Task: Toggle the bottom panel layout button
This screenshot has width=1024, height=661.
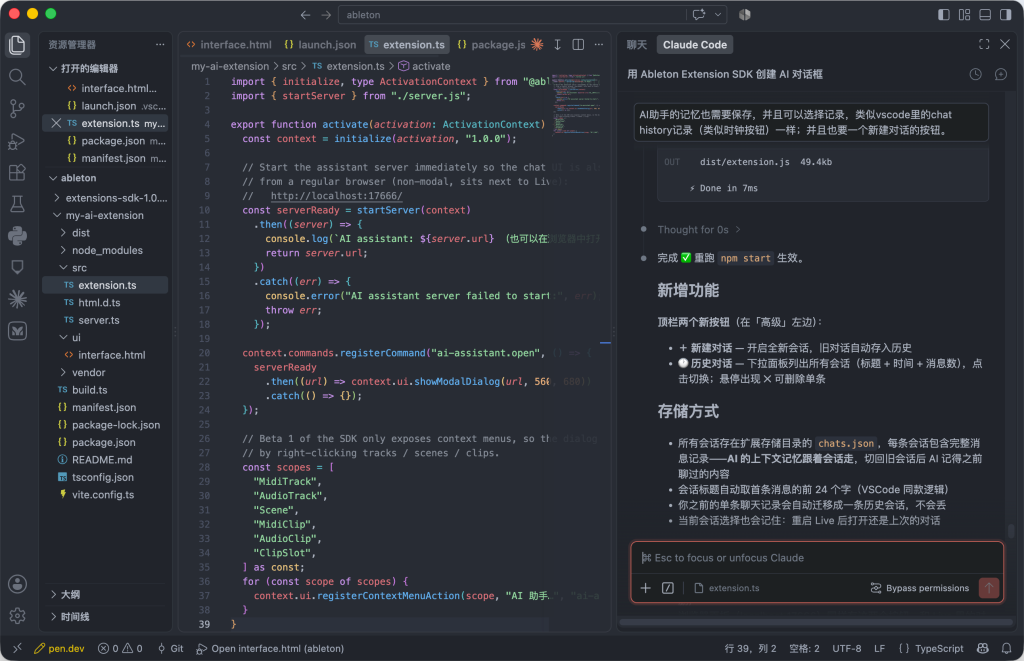Action: coord(985,14)
